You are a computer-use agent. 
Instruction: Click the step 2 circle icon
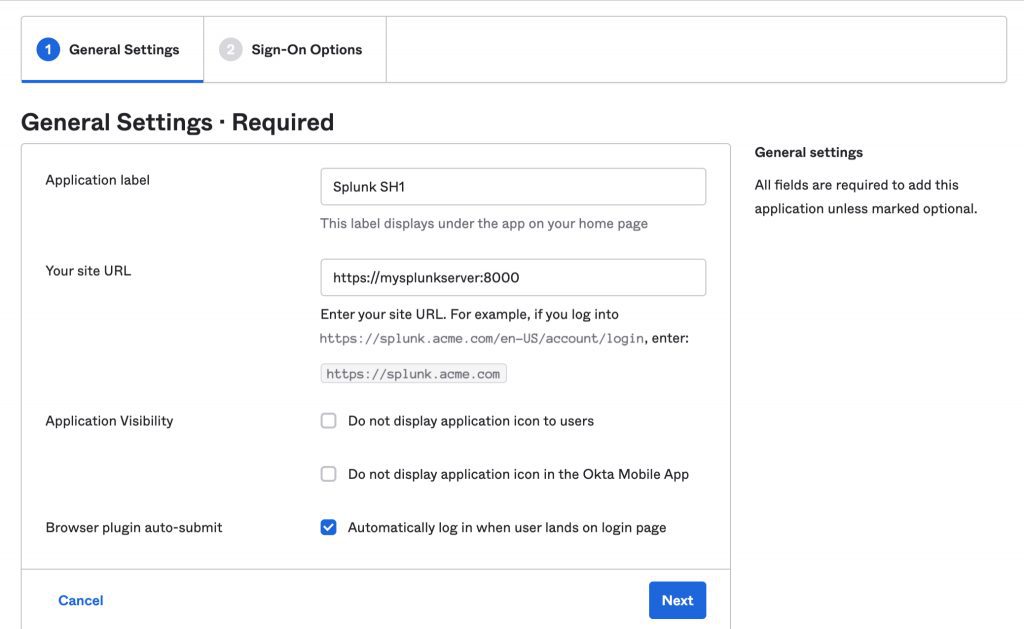(231, 50)
